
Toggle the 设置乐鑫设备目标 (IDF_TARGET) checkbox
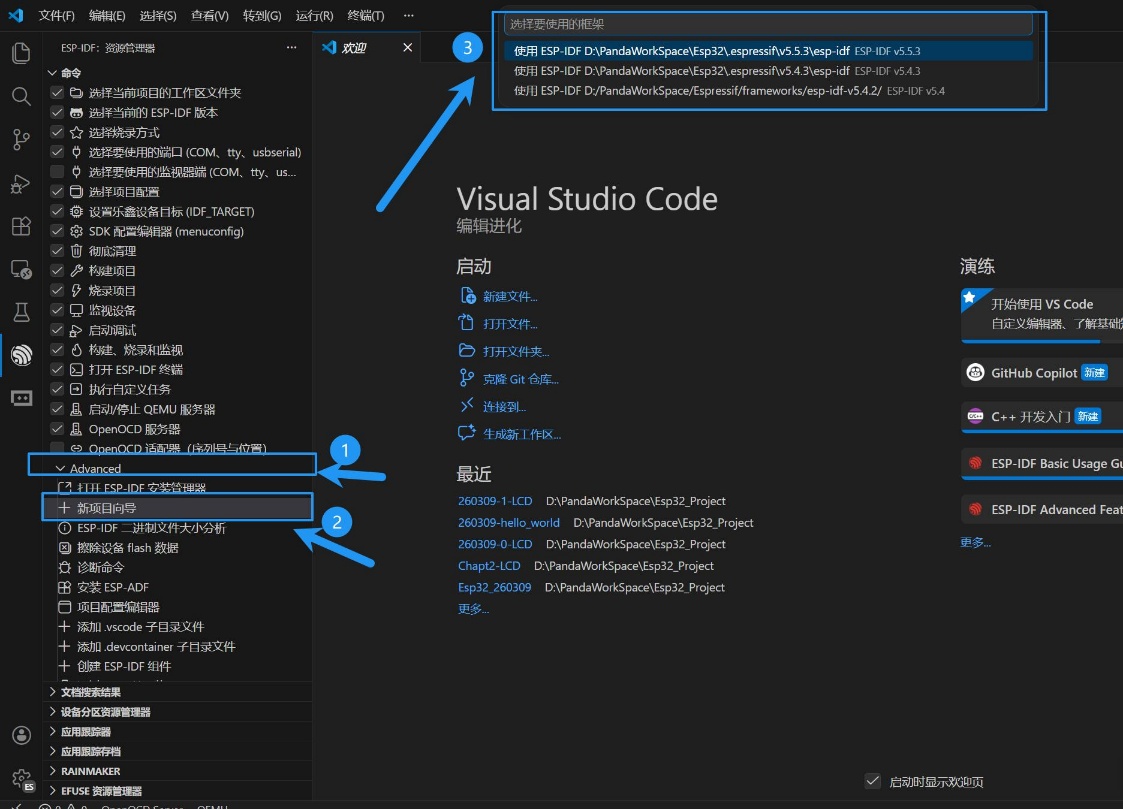pyautogui.click(x=57, y=211)
